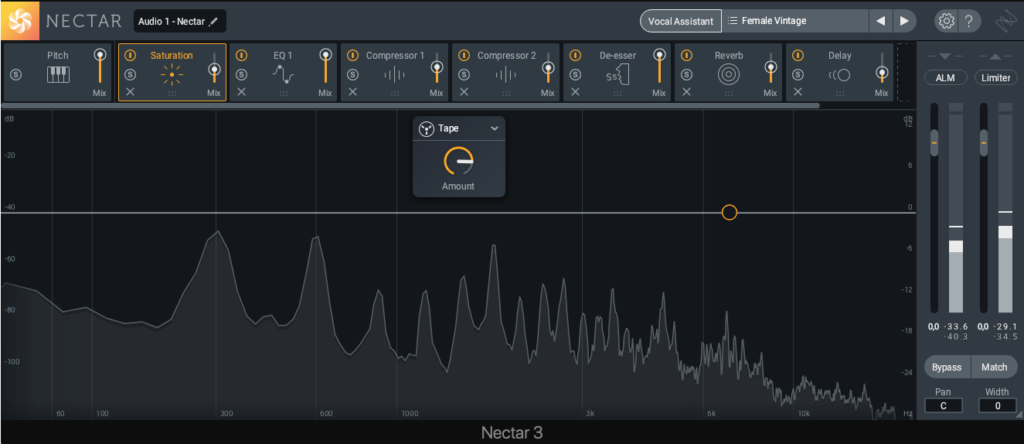The width and height of the screenshot is (1024, 444).
Task: Click the Width value field
Action: (x=997, y=405)
